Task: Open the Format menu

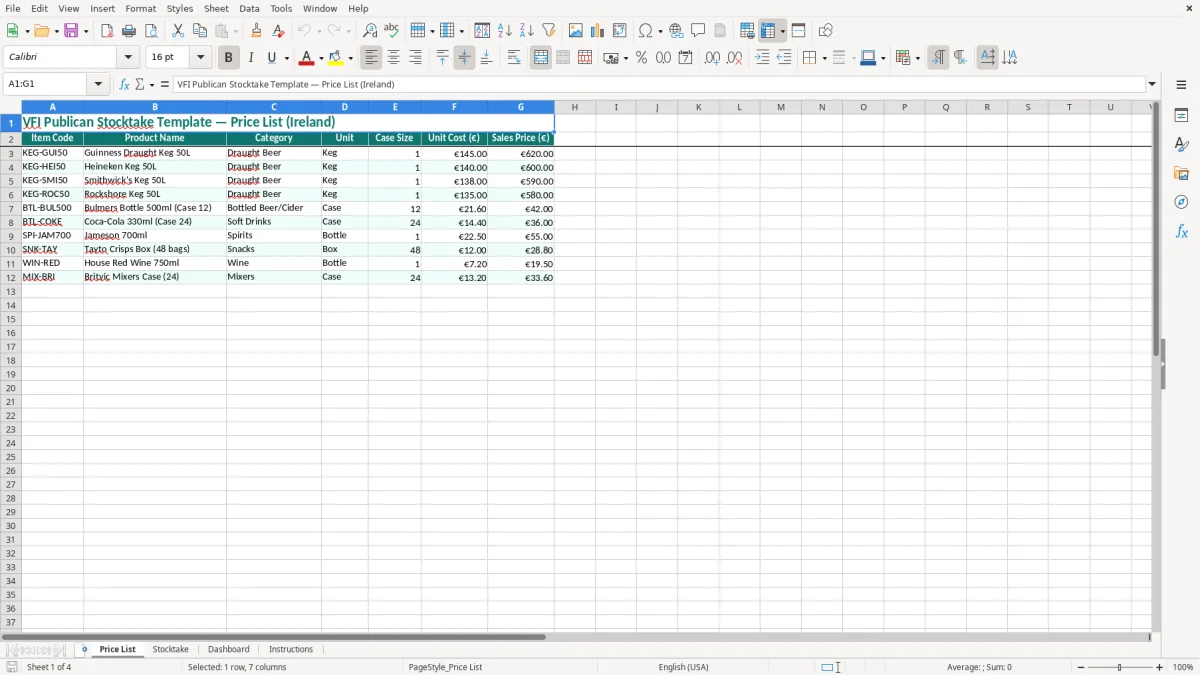Action: [x=140, y=8]
